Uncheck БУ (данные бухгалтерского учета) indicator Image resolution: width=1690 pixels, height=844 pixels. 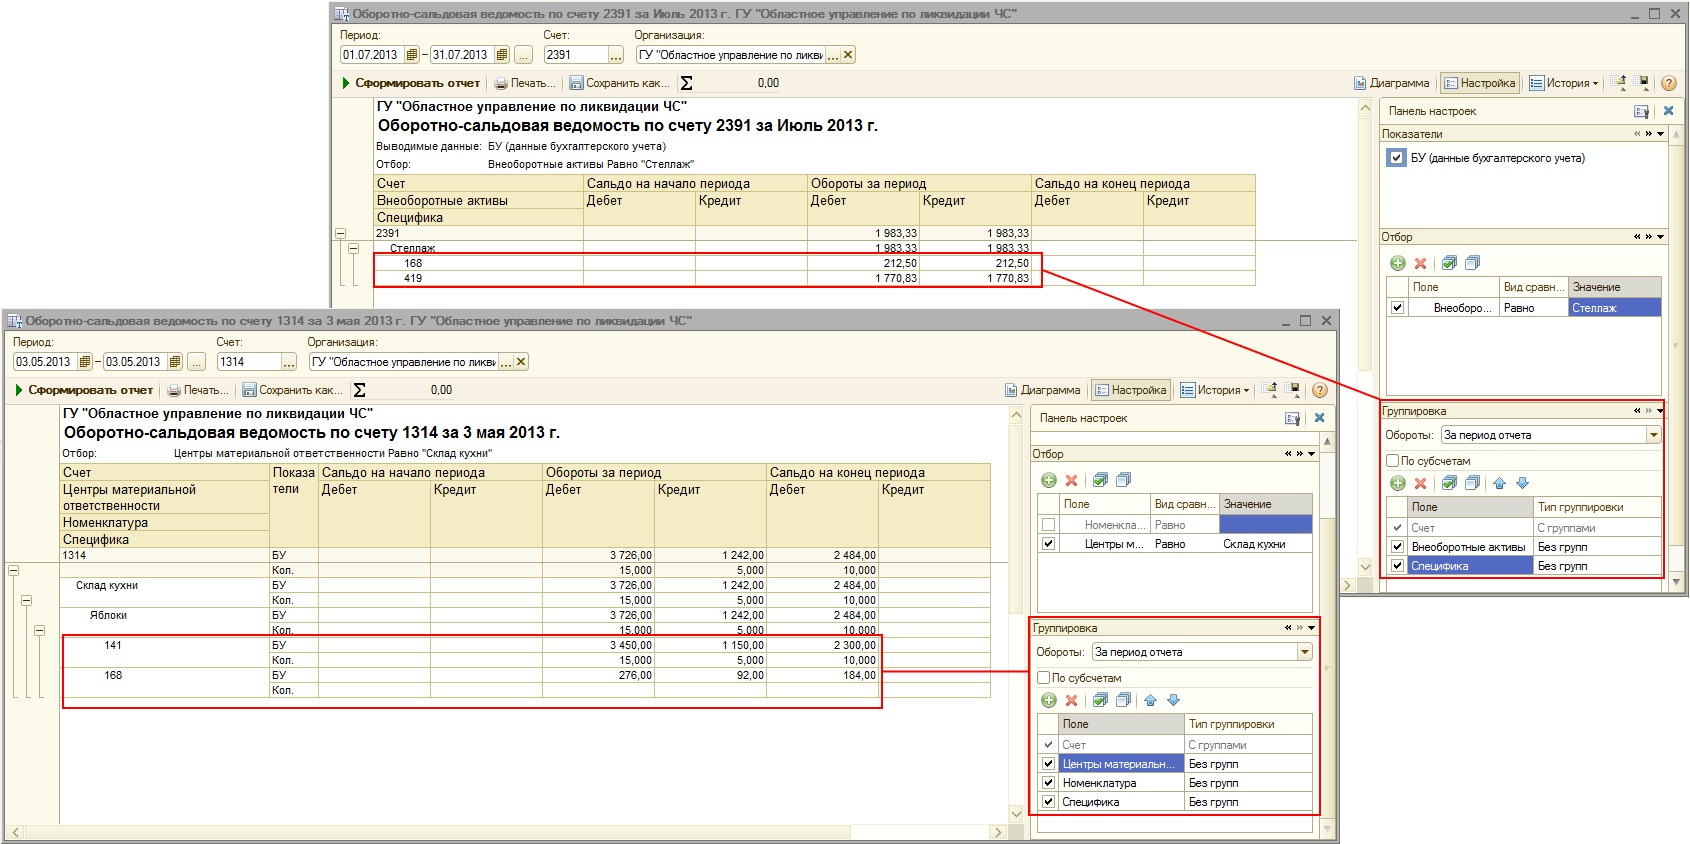coord(1396,158)
